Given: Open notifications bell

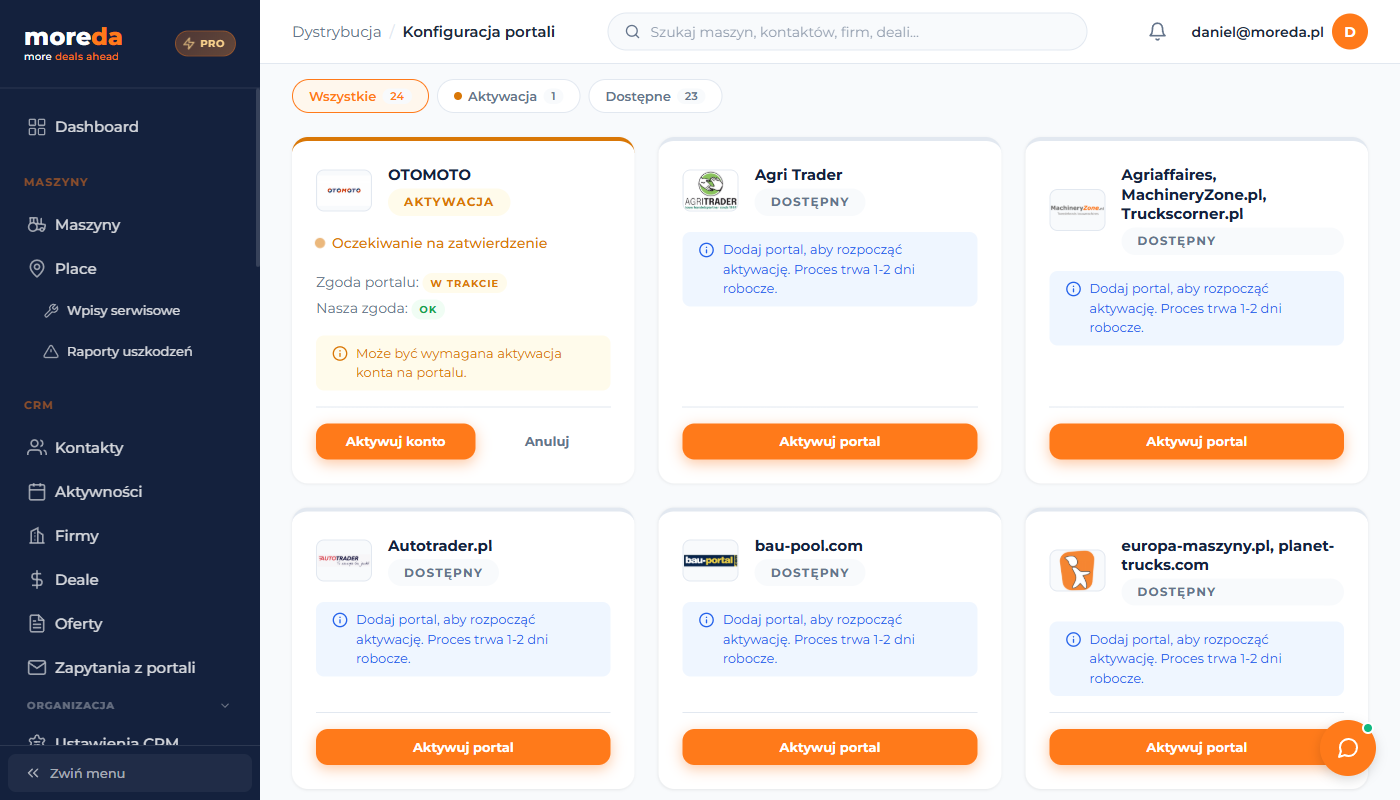Looking at the screenshot, I should pyautogui.click(x=1158, y=32).
